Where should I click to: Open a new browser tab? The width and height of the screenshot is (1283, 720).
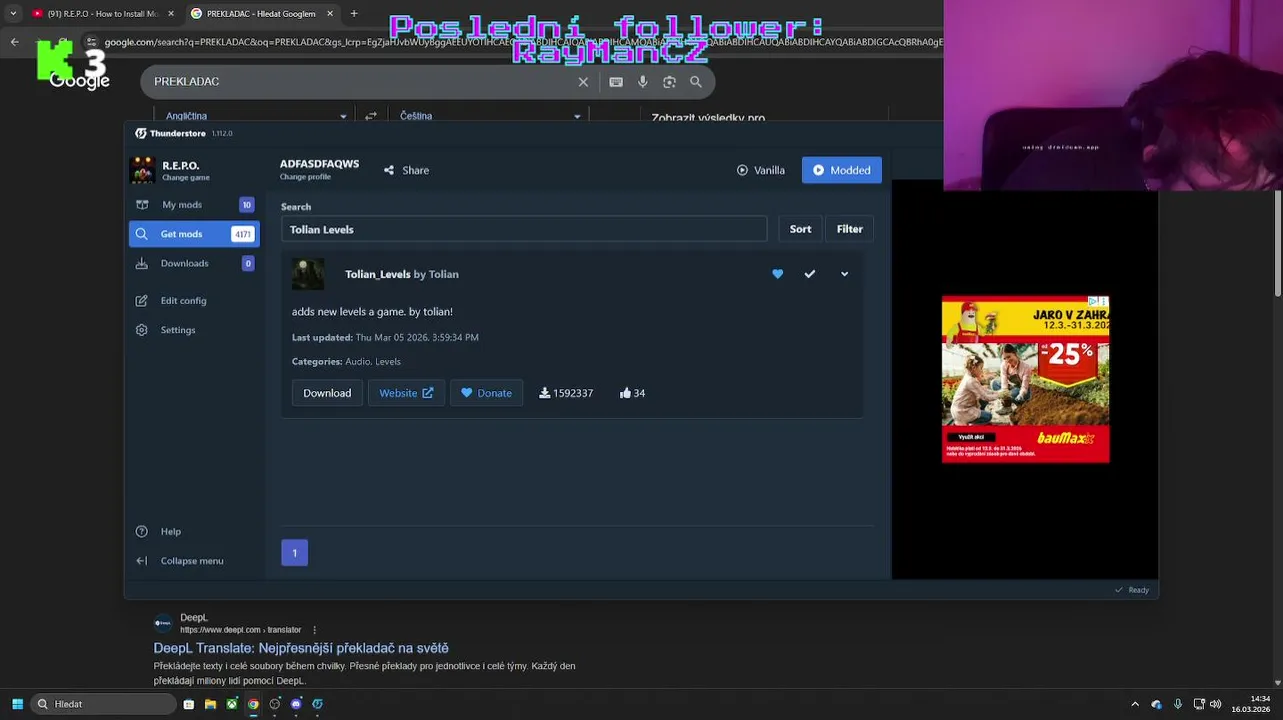click(x=353, y=14)
